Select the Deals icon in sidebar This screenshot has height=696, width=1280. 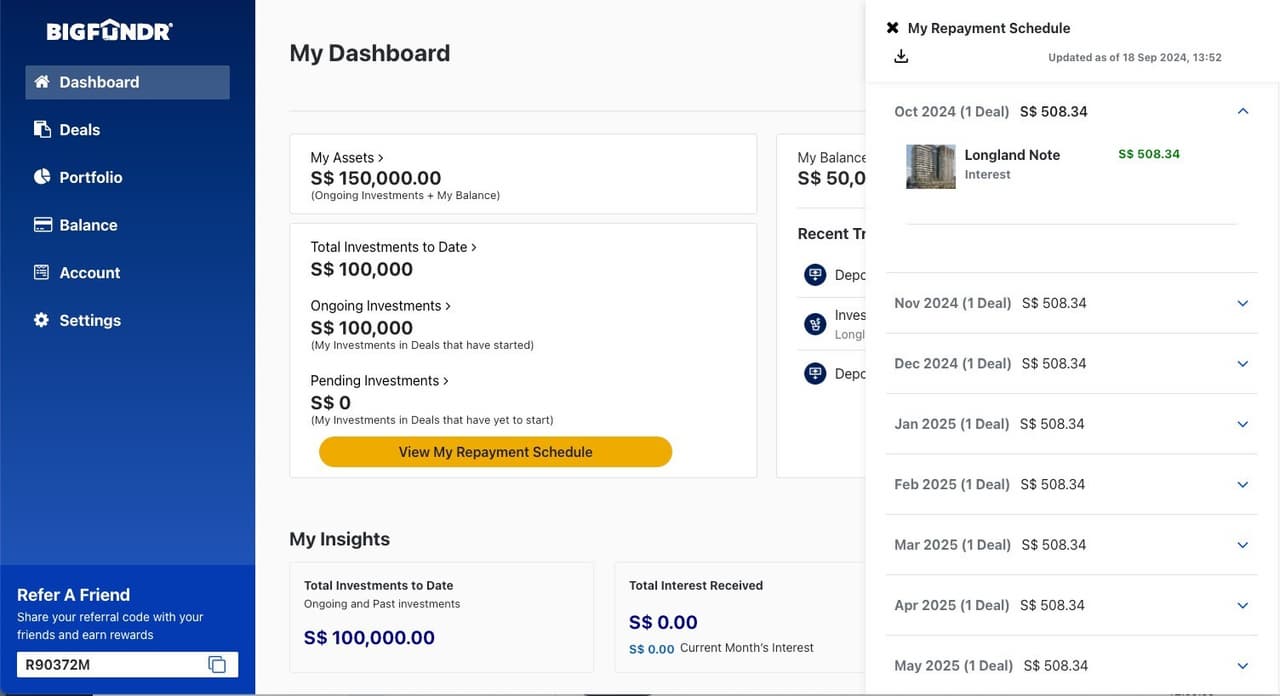(41, 129)
